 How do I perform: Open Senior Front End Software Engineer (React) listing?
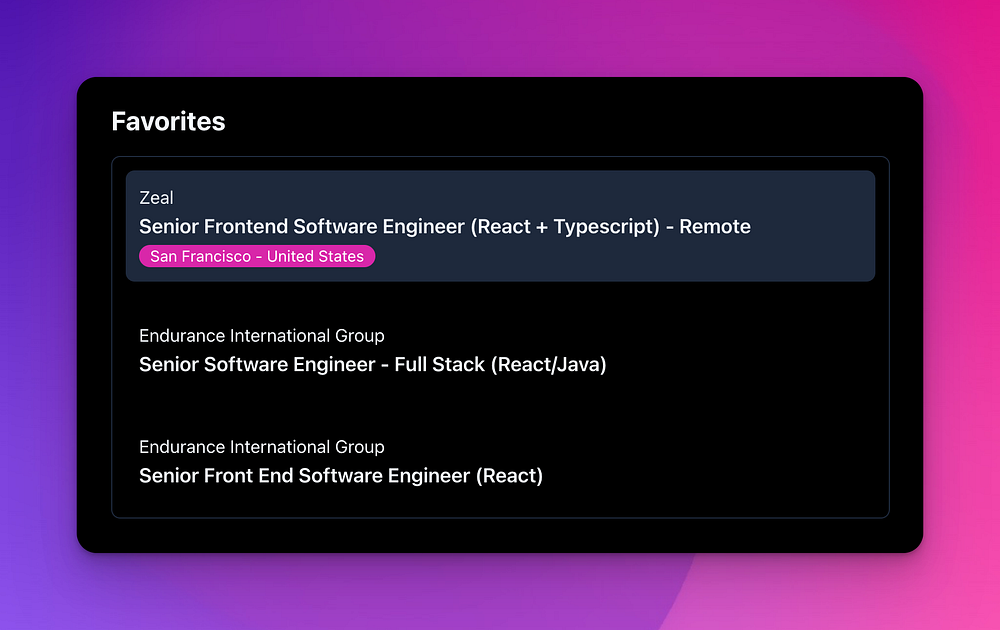pos(341,476)
